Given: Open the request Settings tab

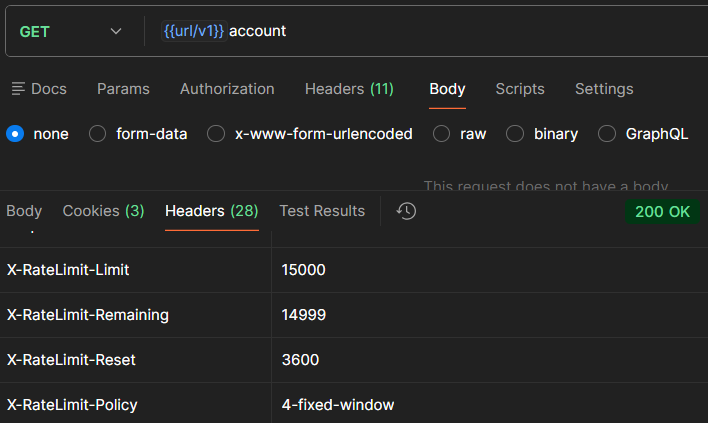Looking at the screenshot, I should coord(604,89).
